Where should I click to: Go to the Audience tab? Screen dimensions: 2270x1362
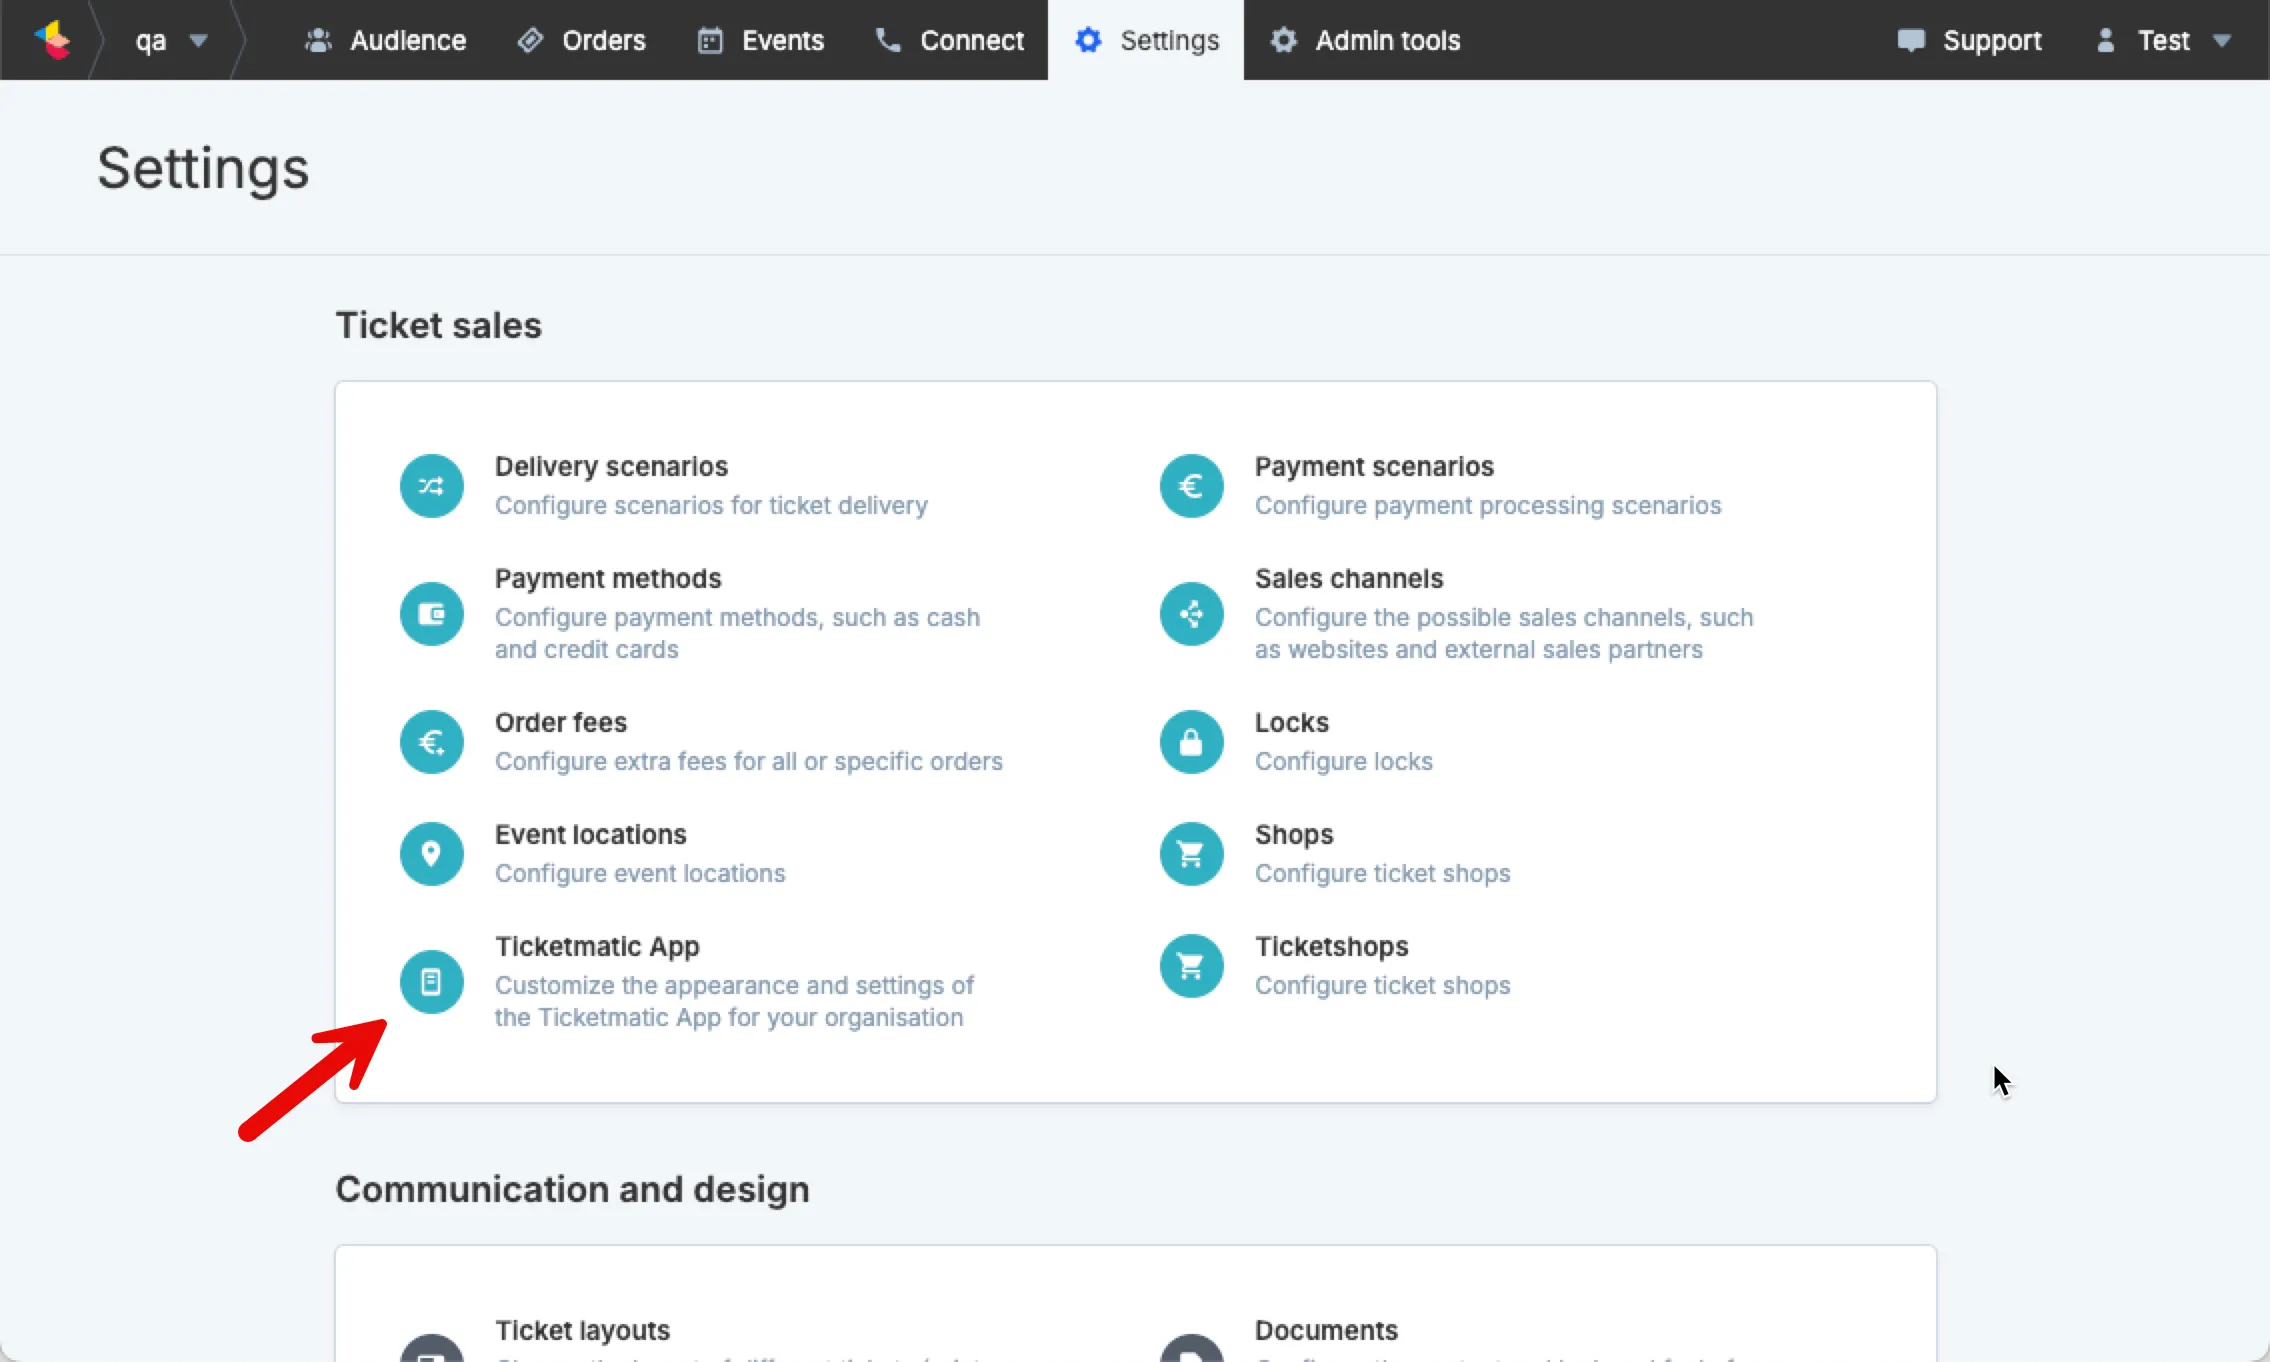pyautogui.click(x=386, y=40)
